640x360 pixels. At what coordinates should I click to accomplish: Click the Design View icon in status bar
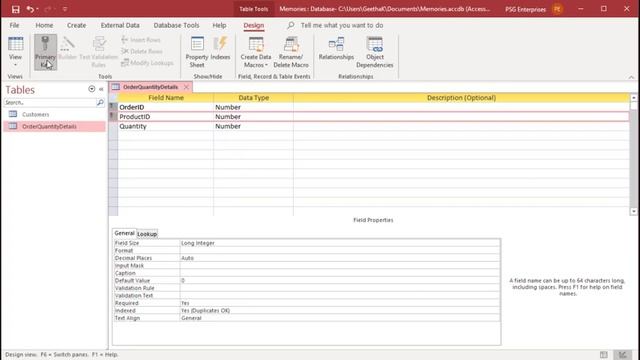(622, 355)
